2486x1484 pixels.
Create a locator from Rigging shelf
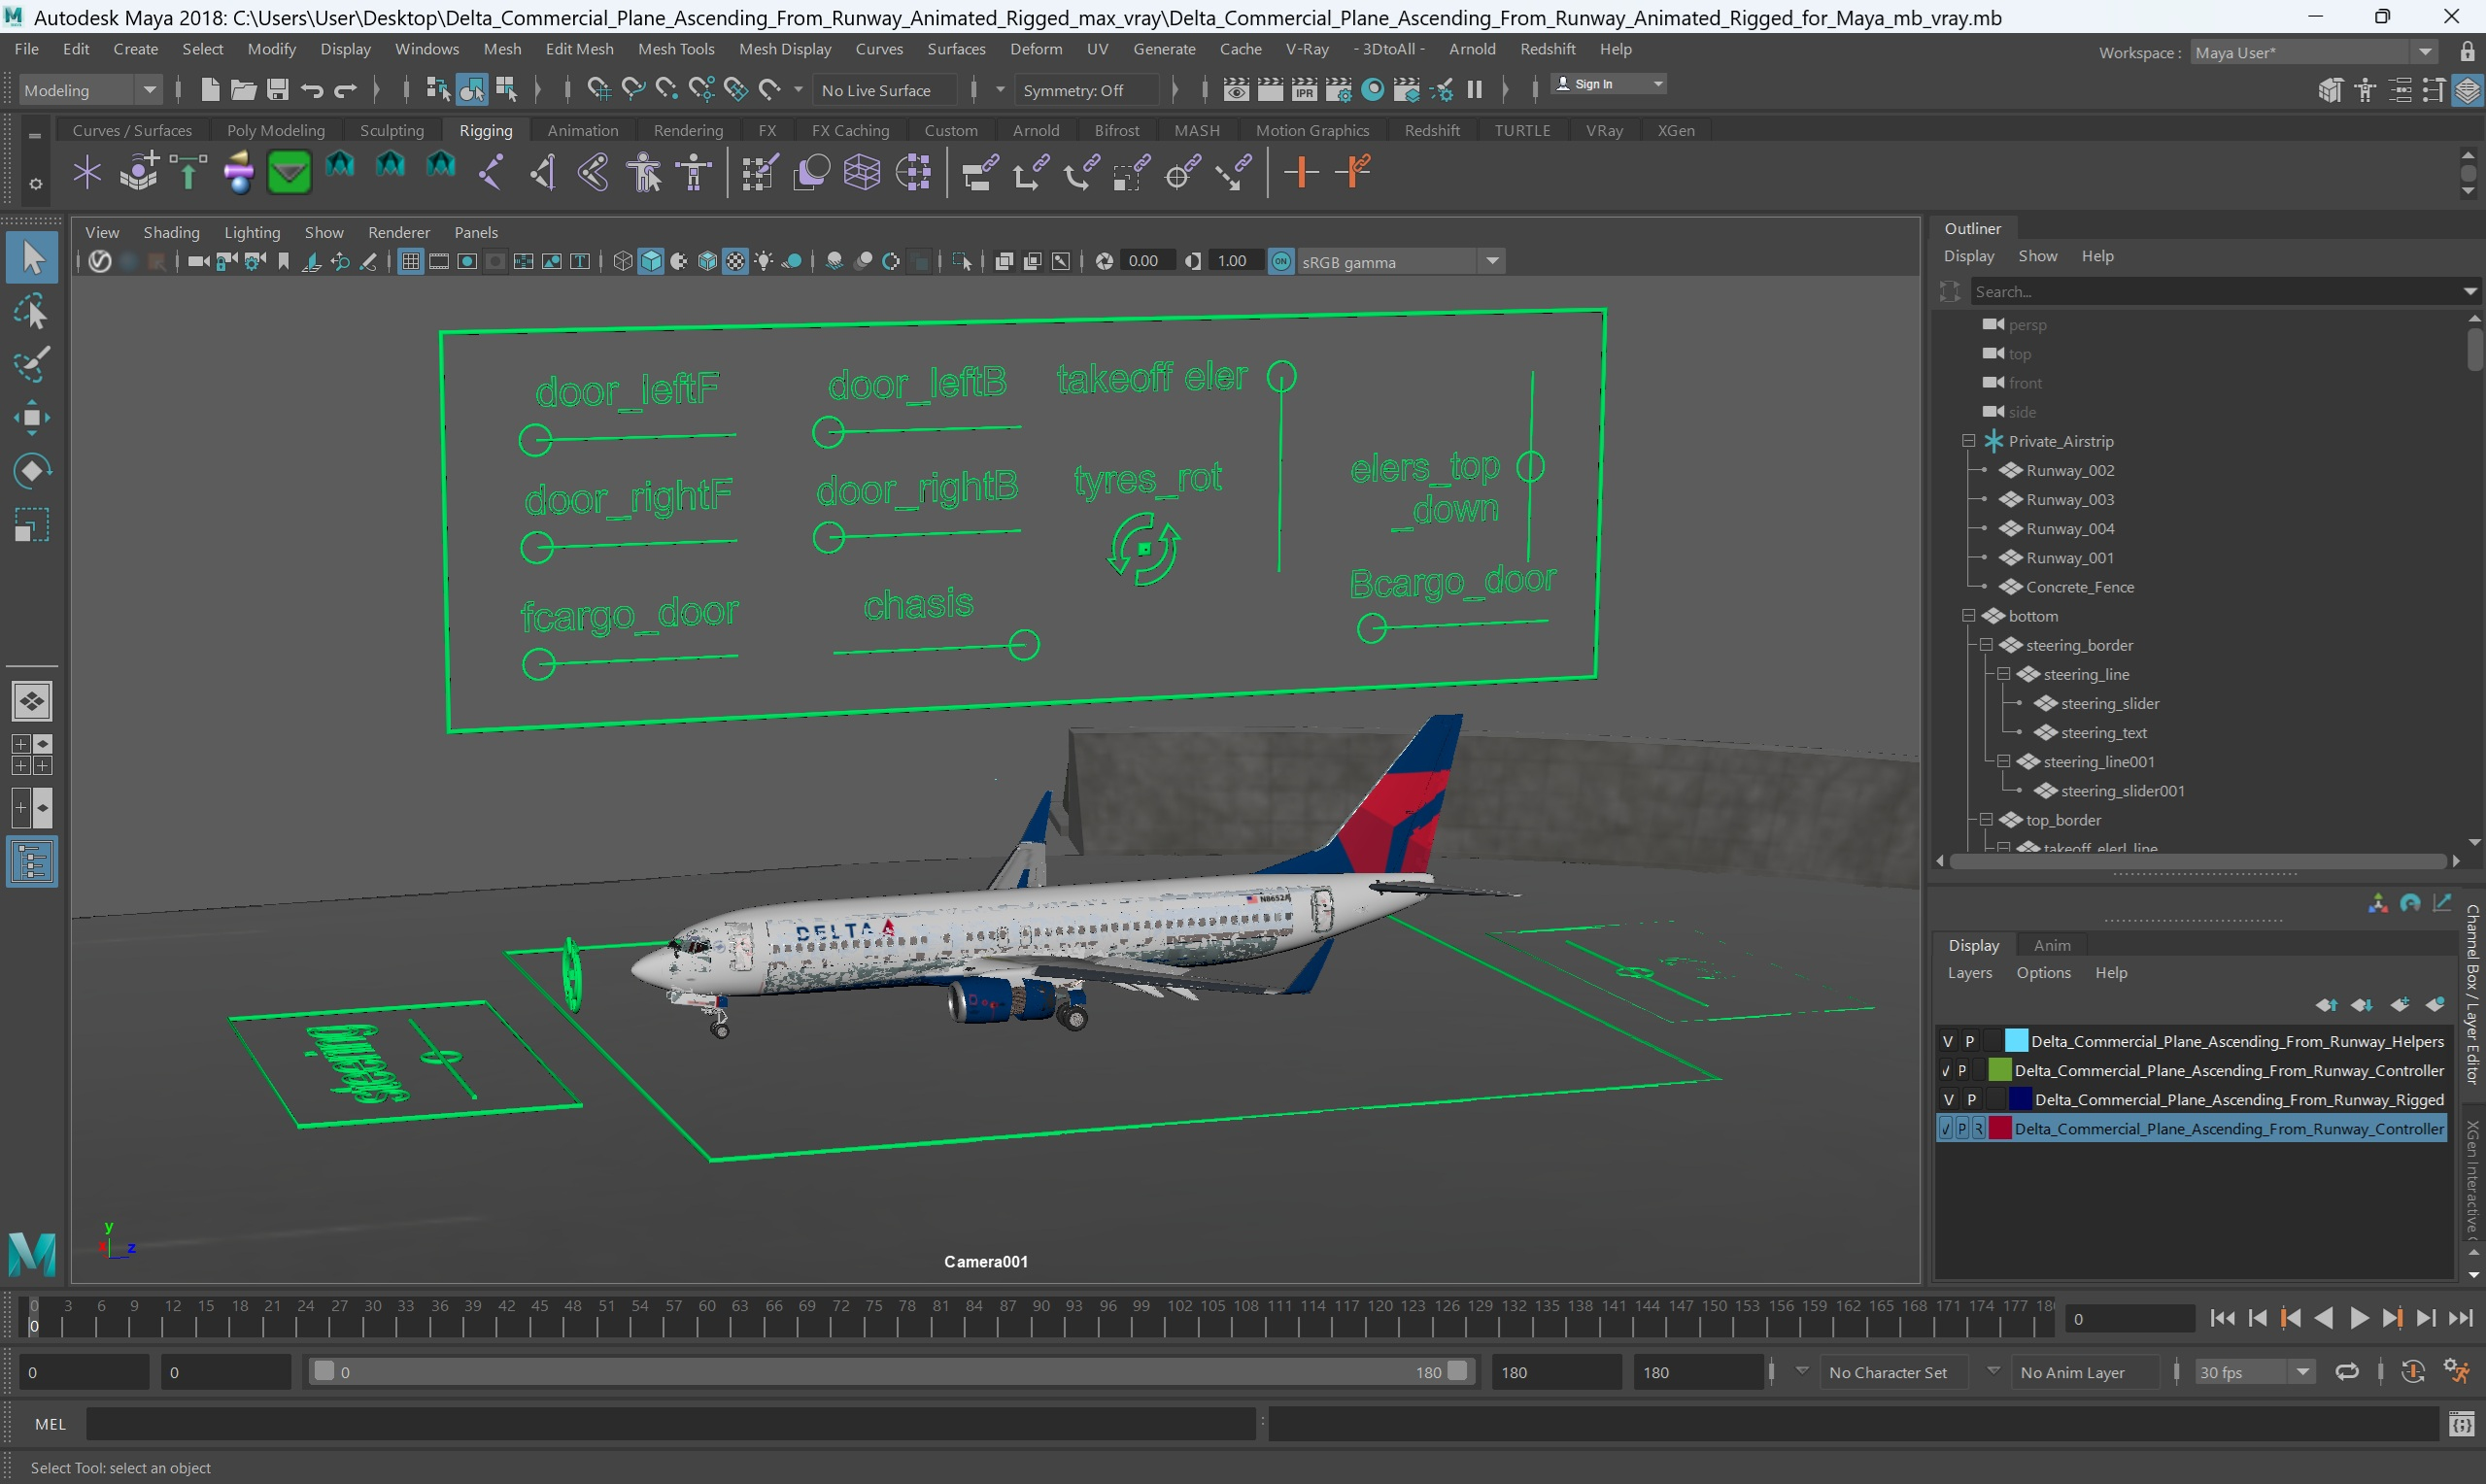click(88, 173)
